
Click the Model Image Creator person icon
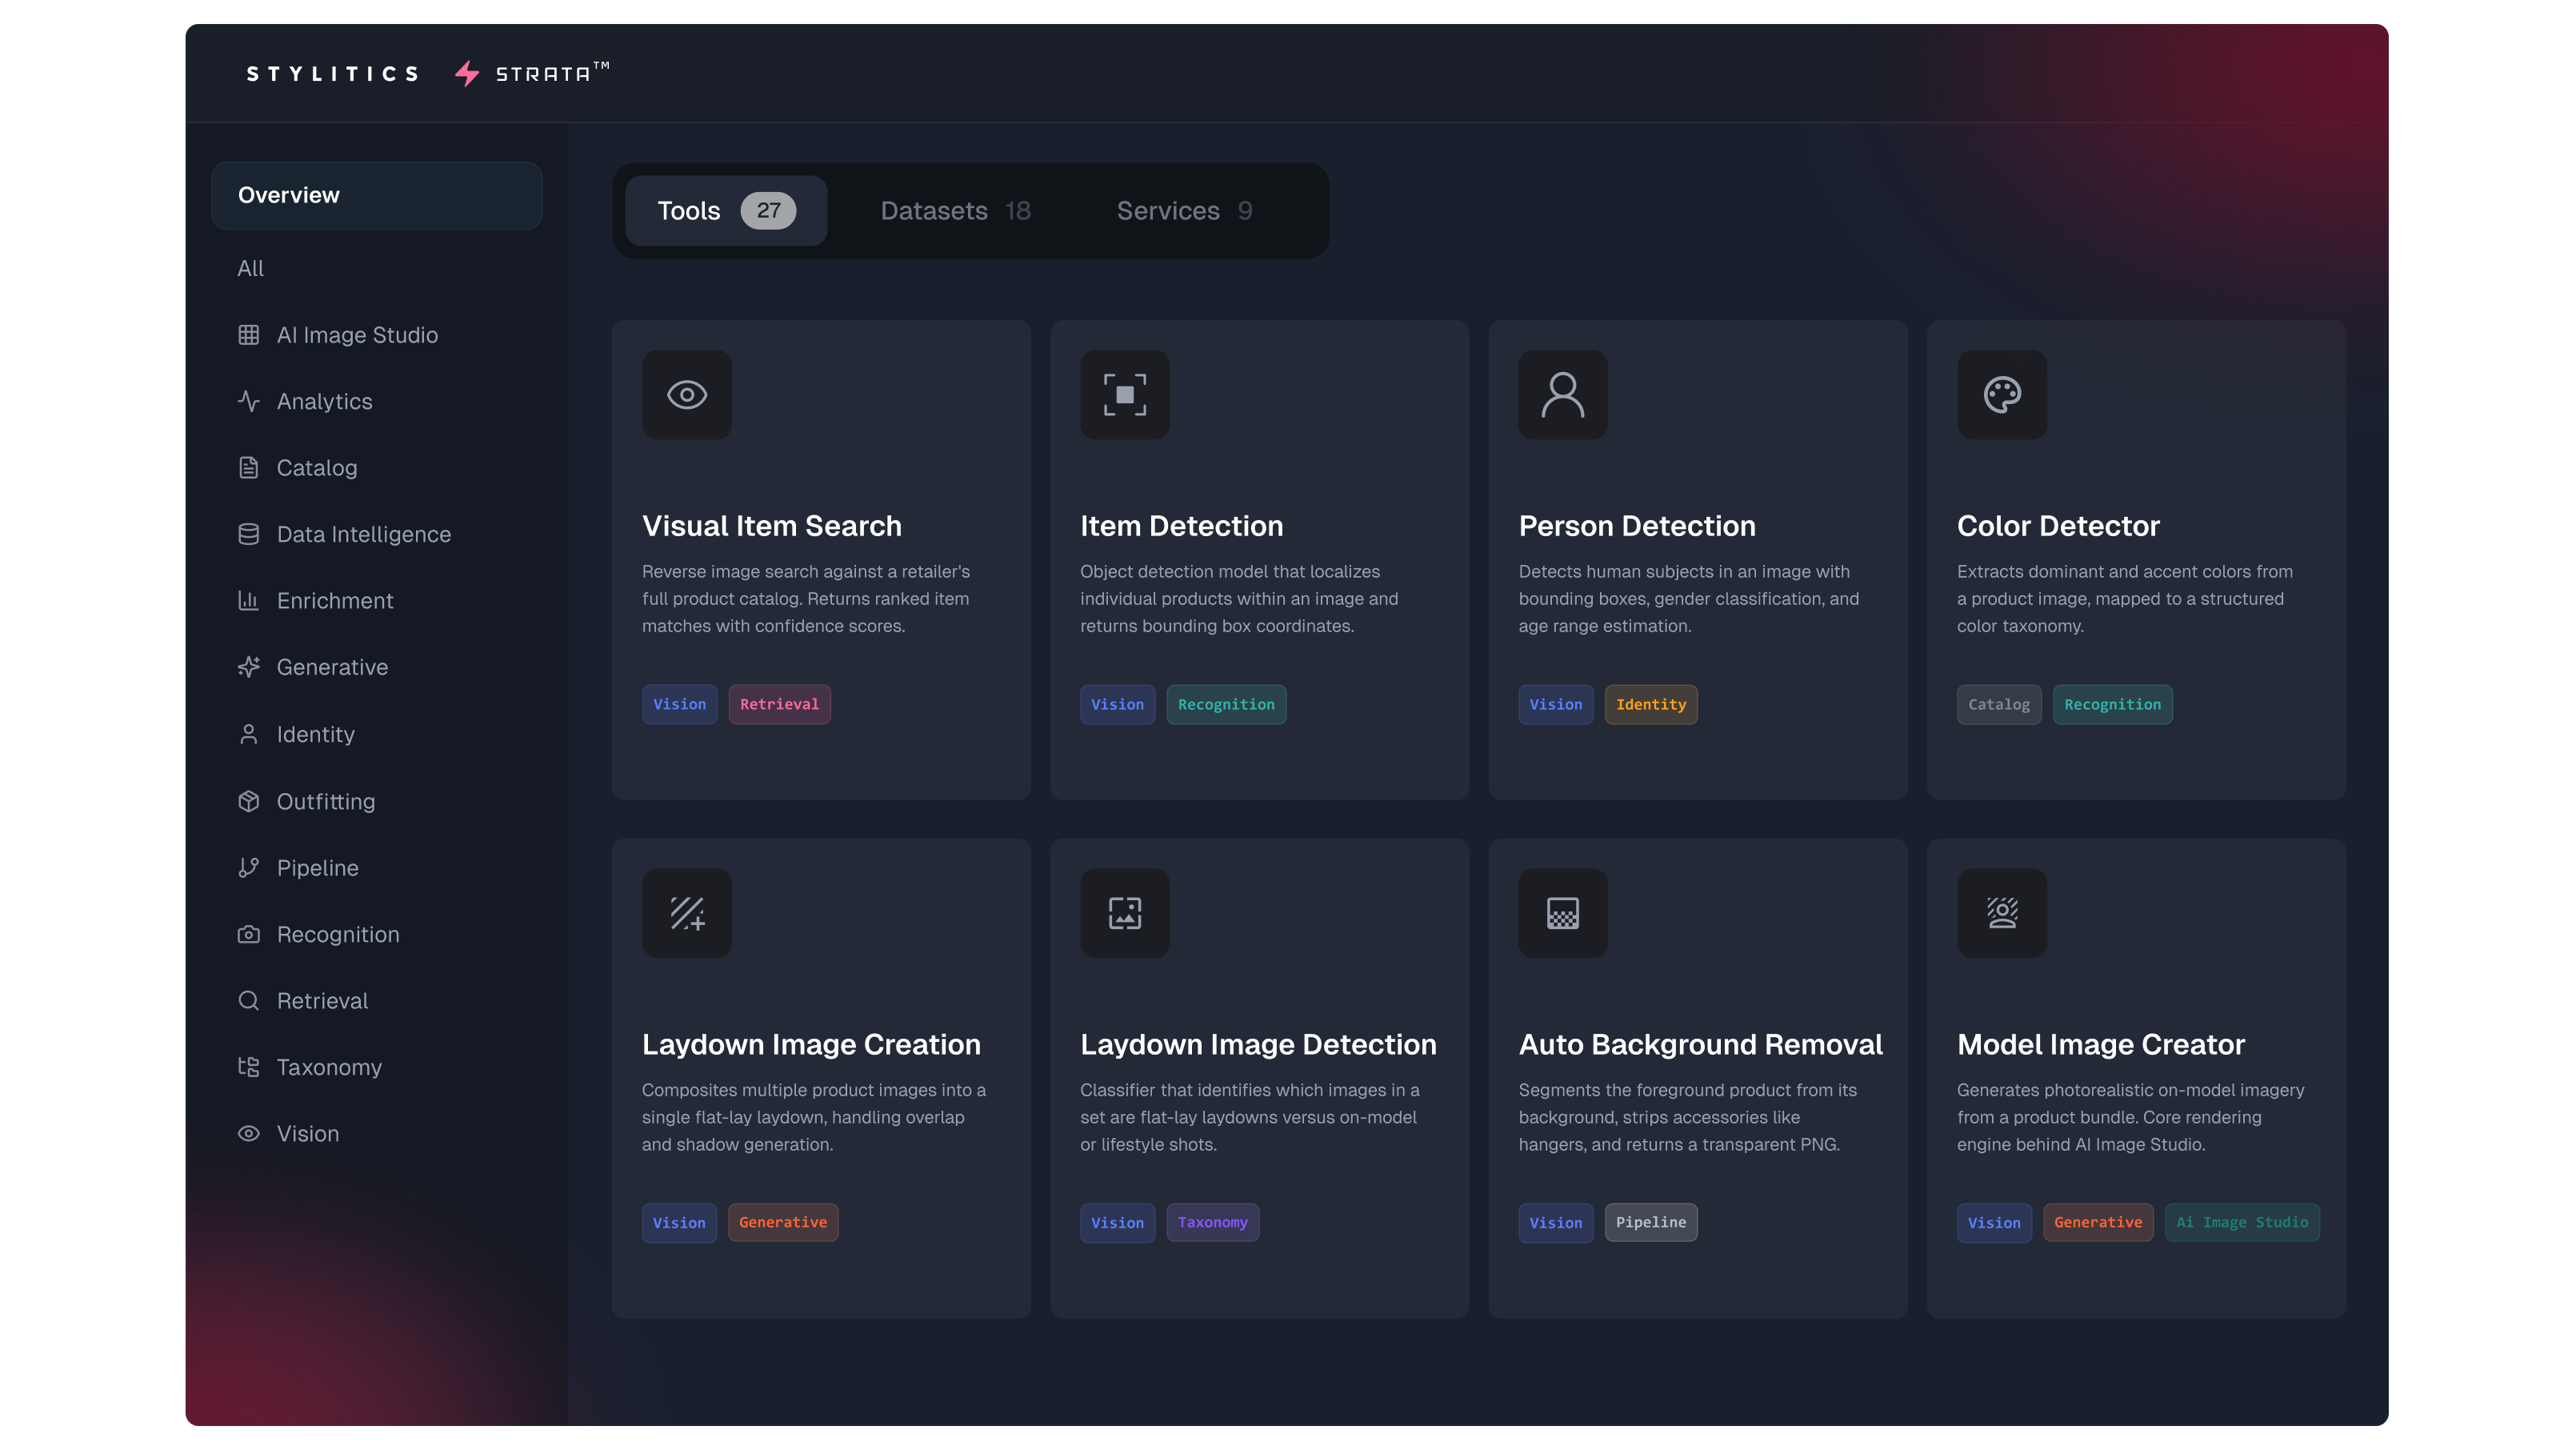2001,912
